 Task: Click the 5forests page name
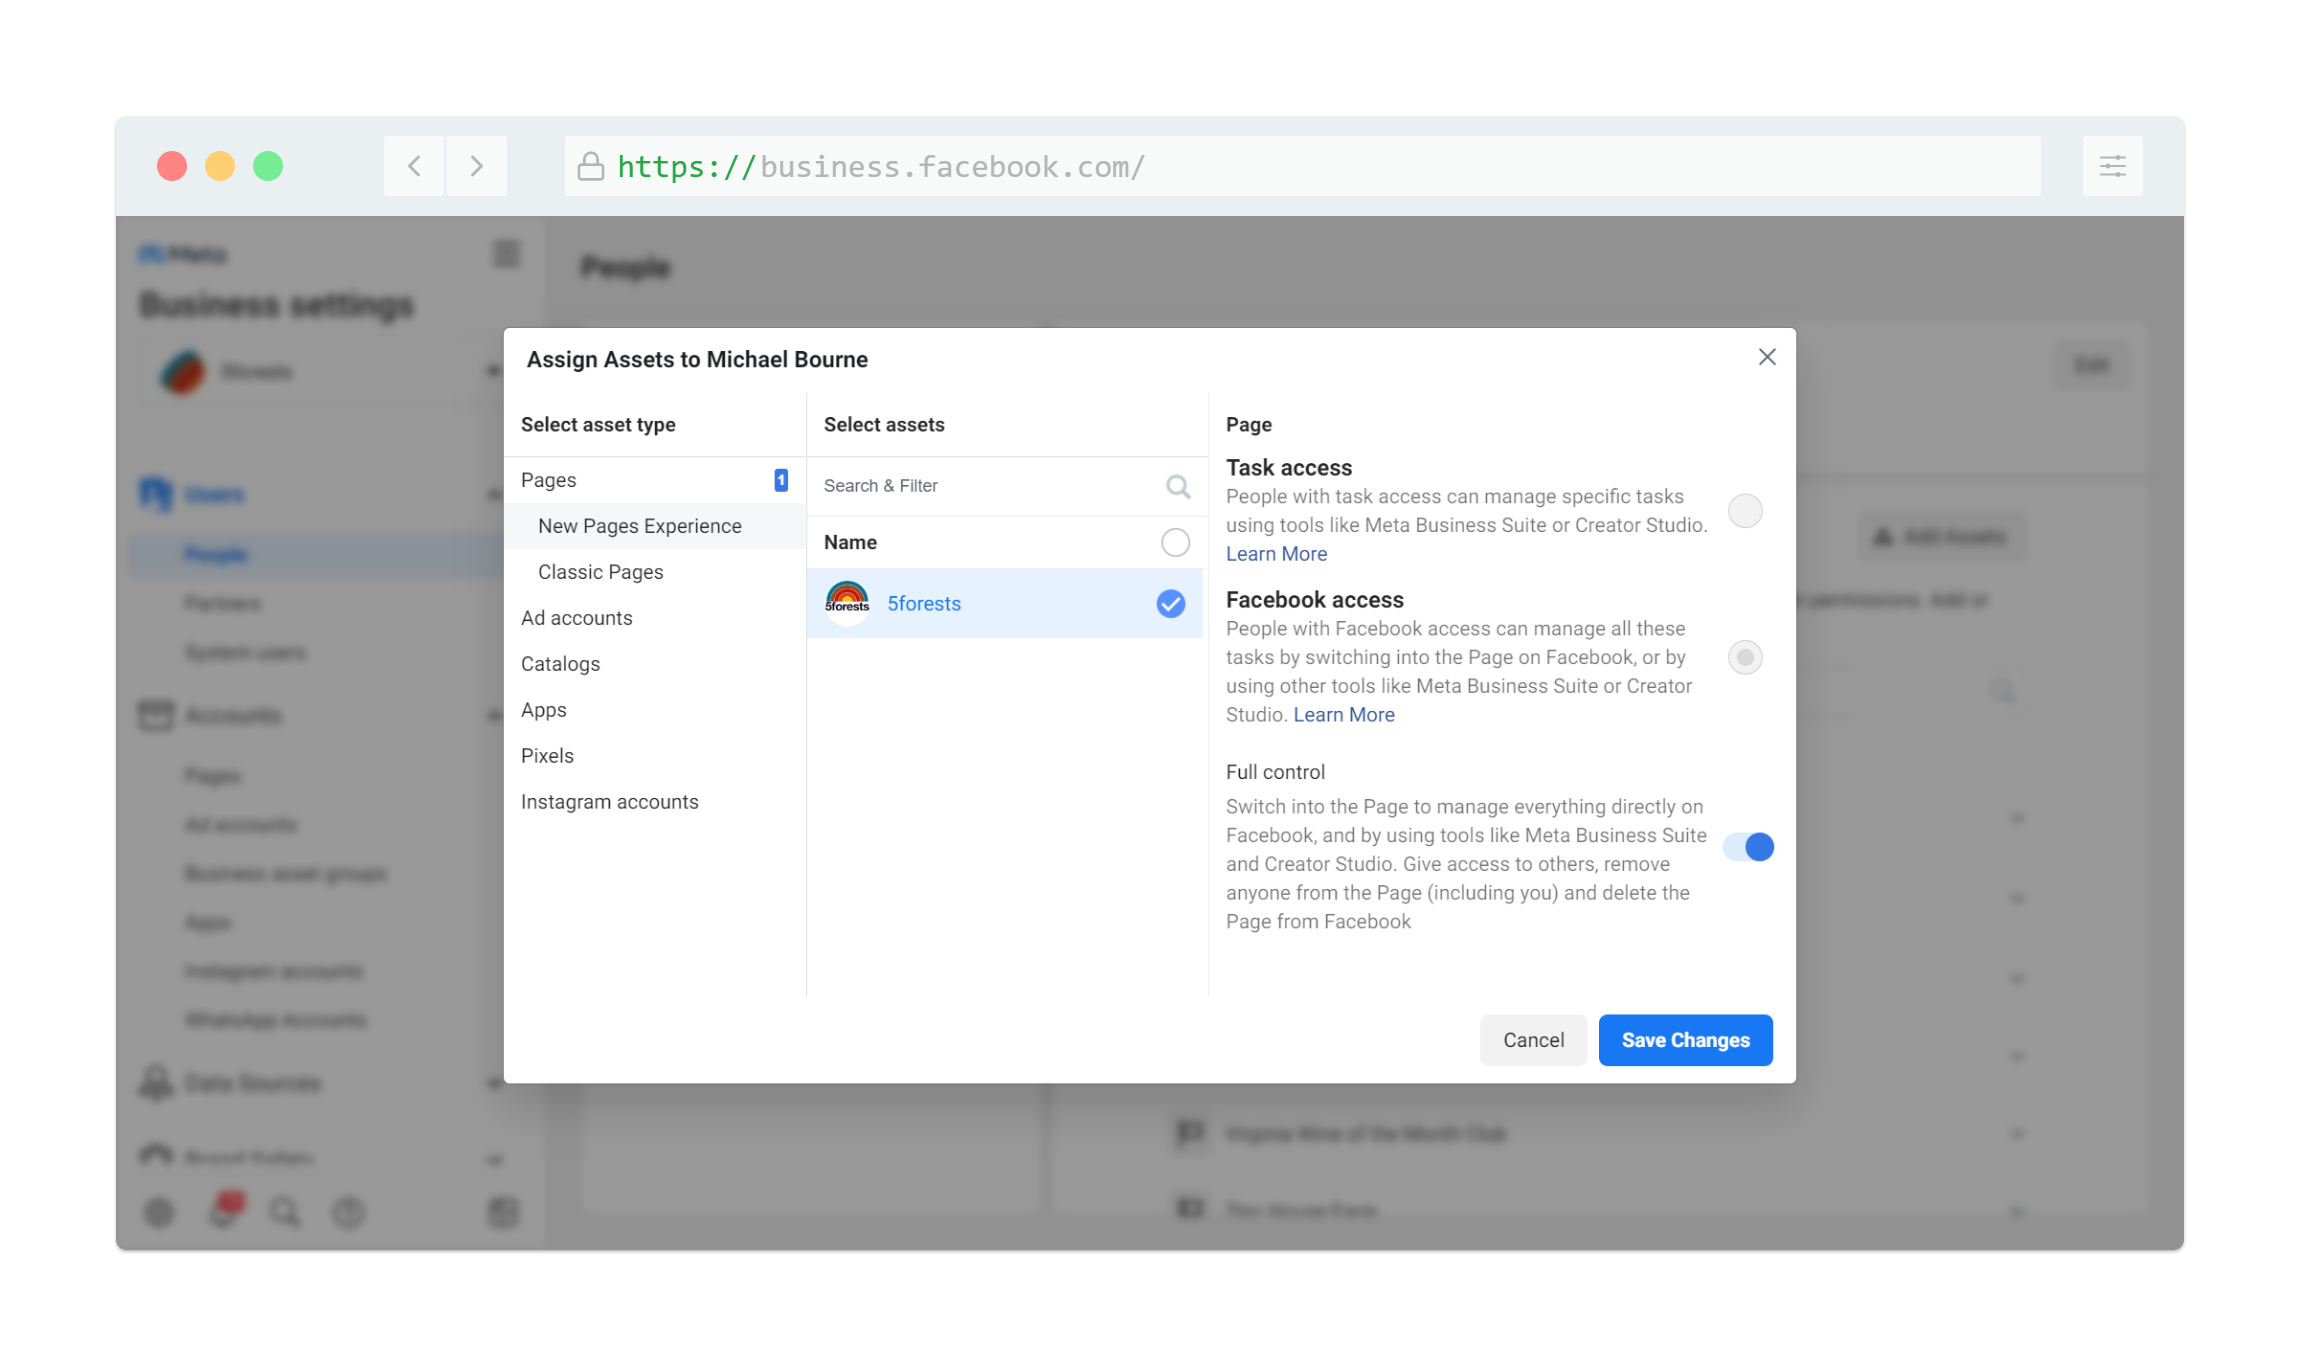tap(924, 604)
